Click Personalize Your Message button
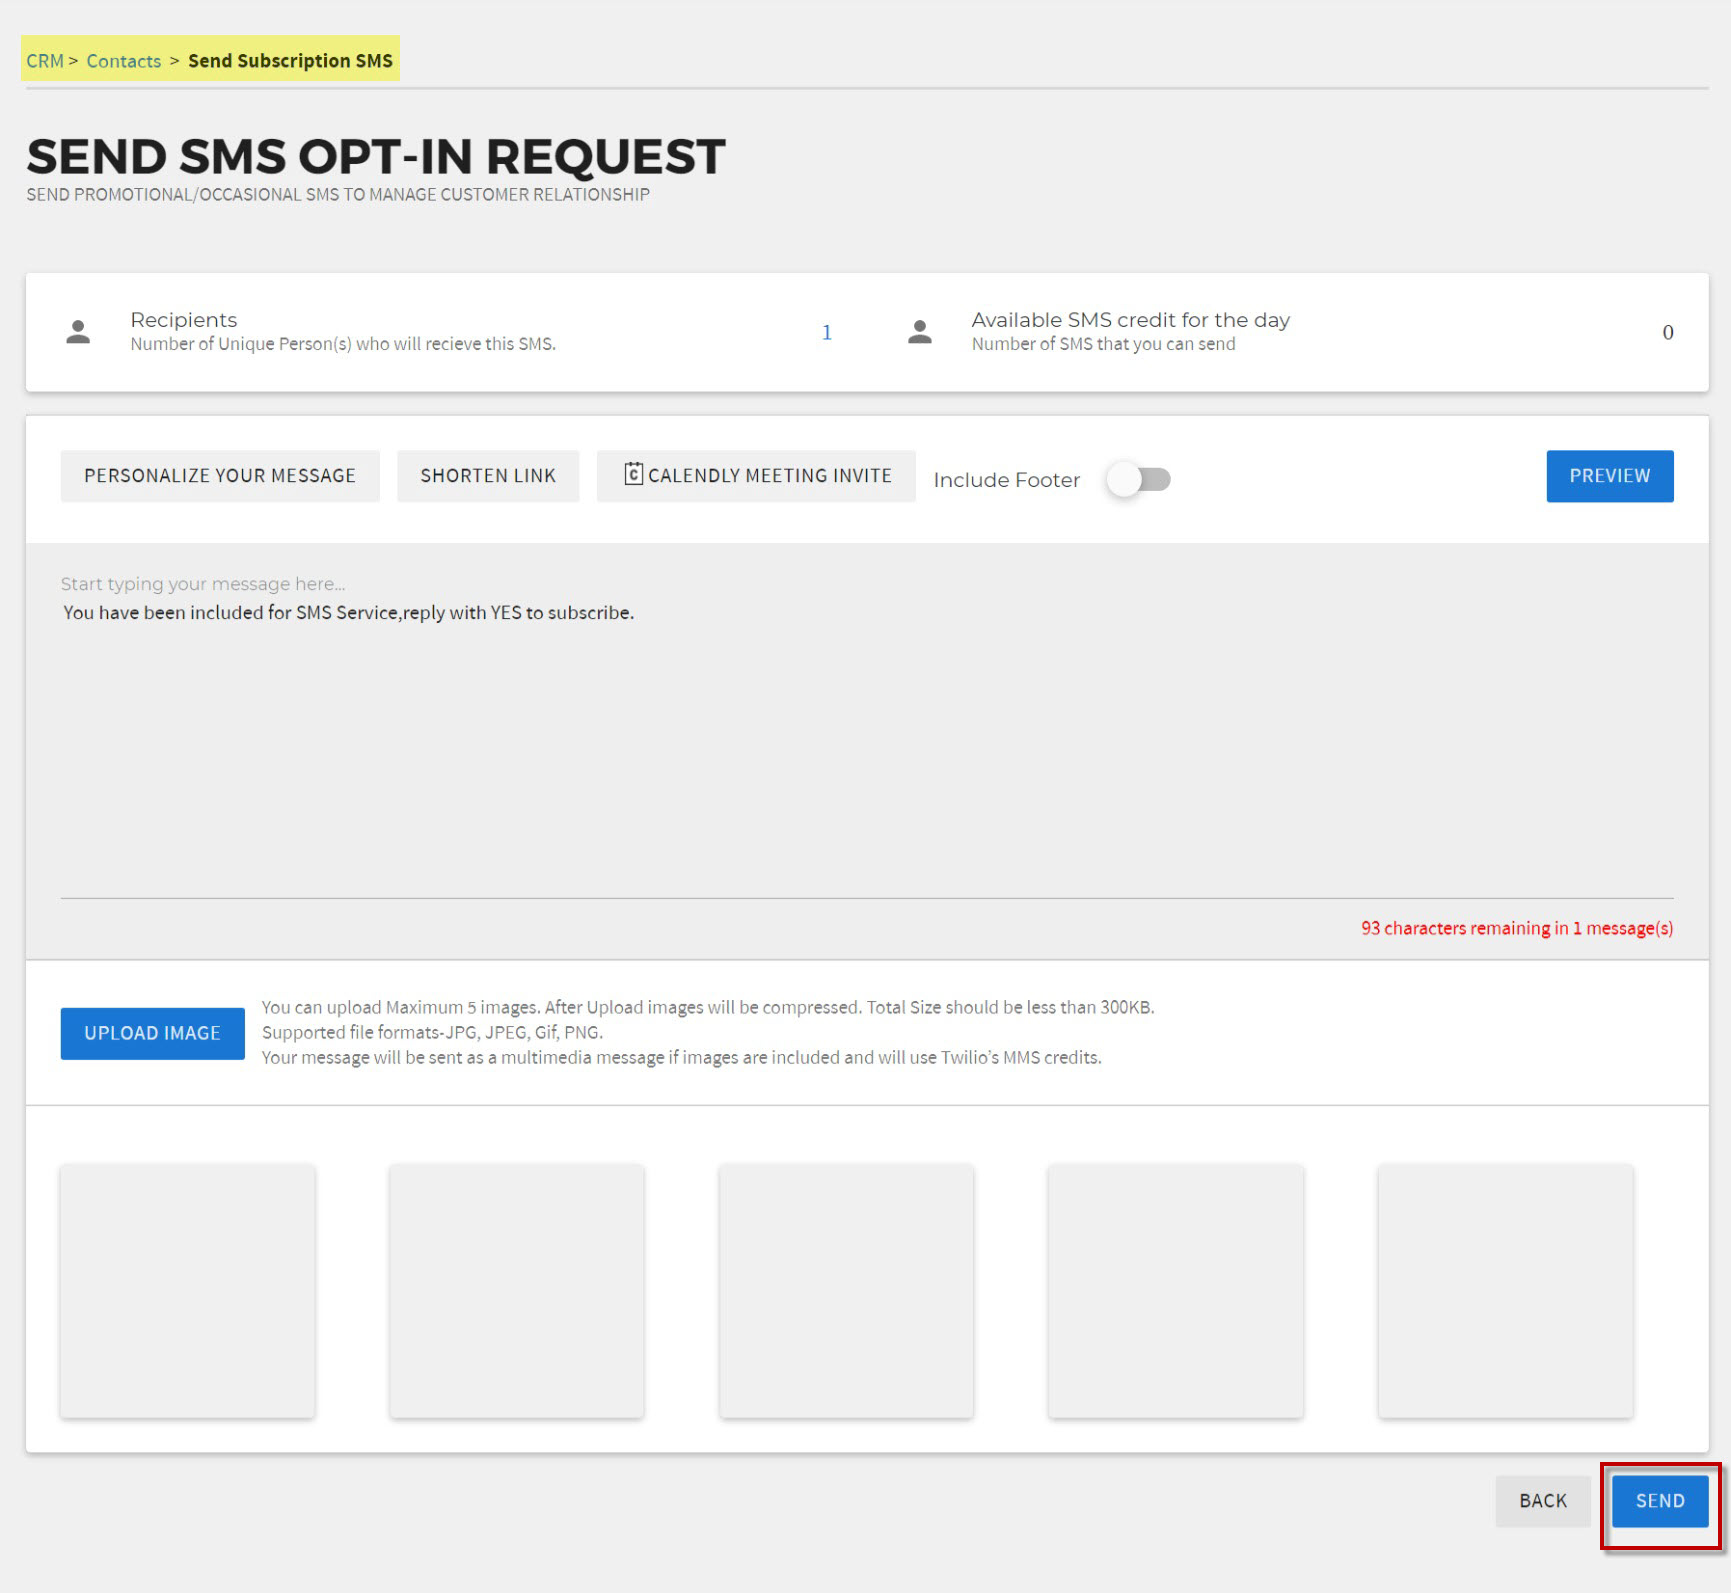This screenshot has width=1731, height=1593. (220, 476)
